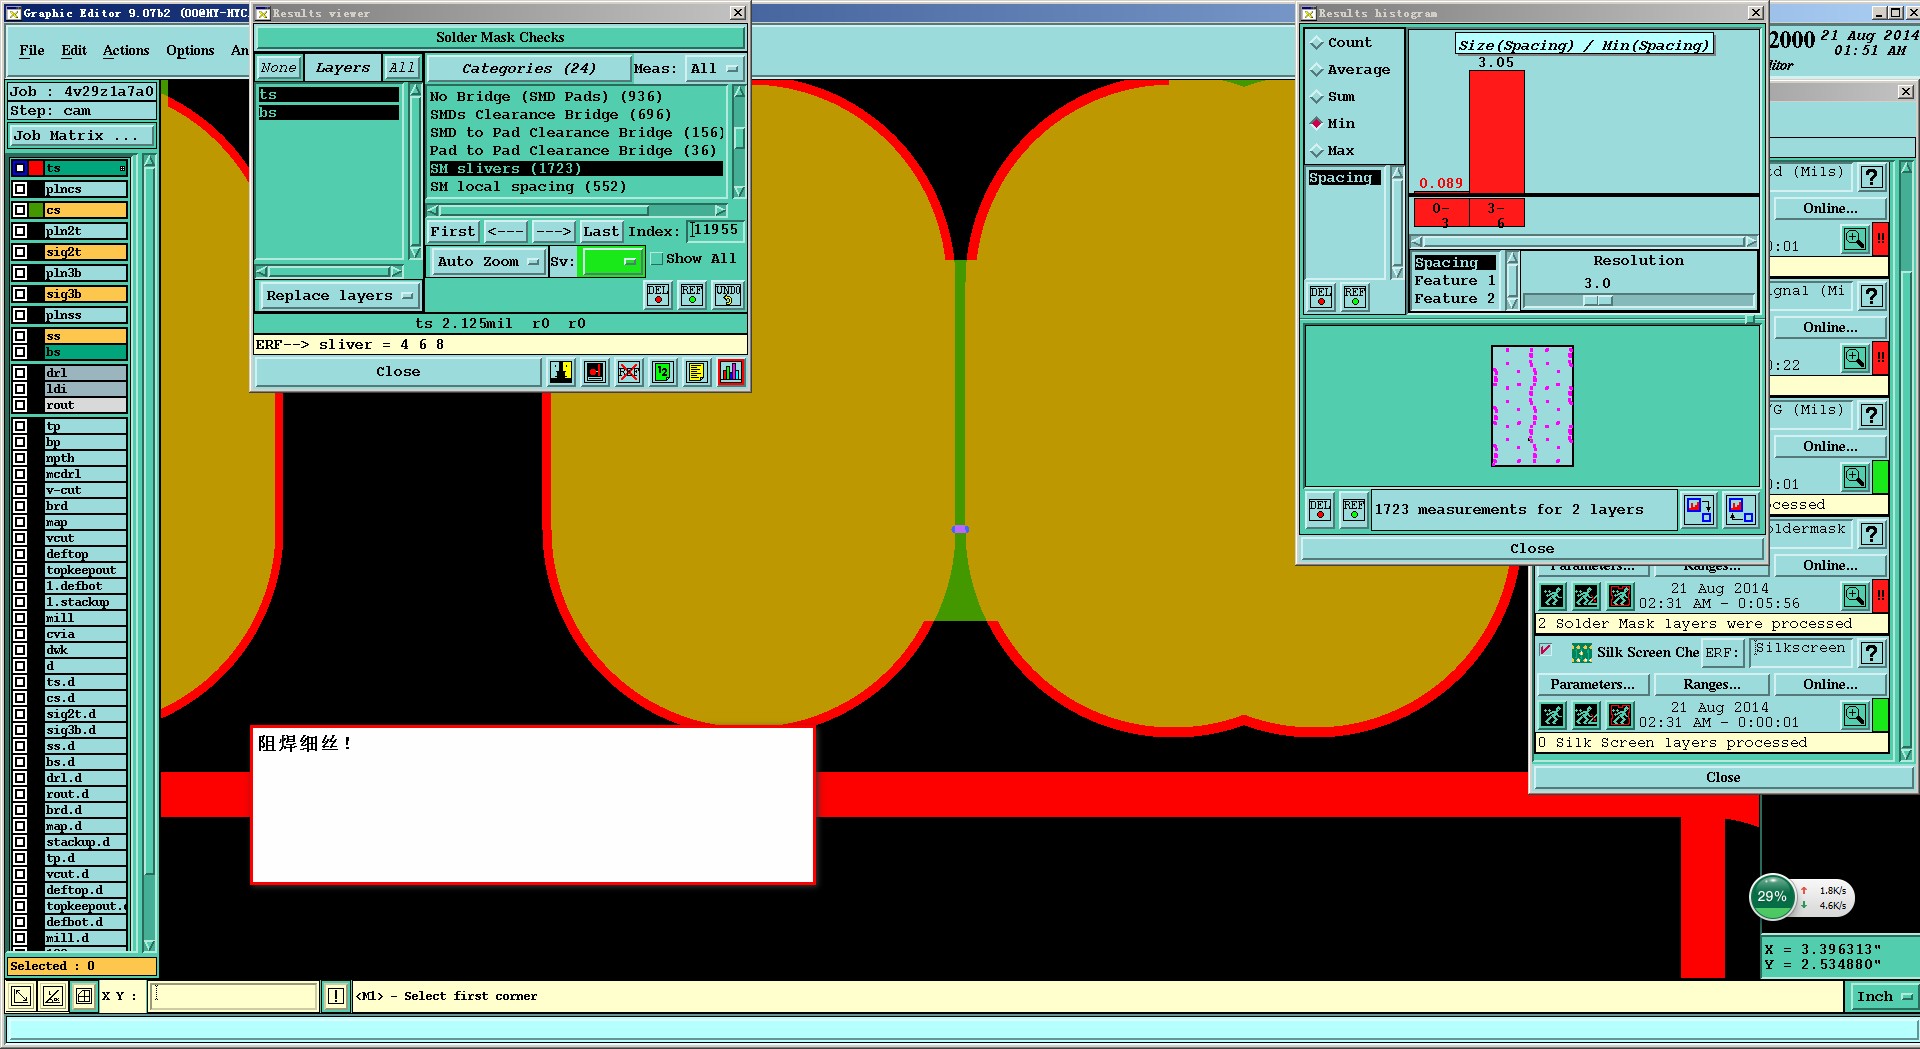
Task: Click the UNDO icon in Results viewer
Action: point(728,295)
